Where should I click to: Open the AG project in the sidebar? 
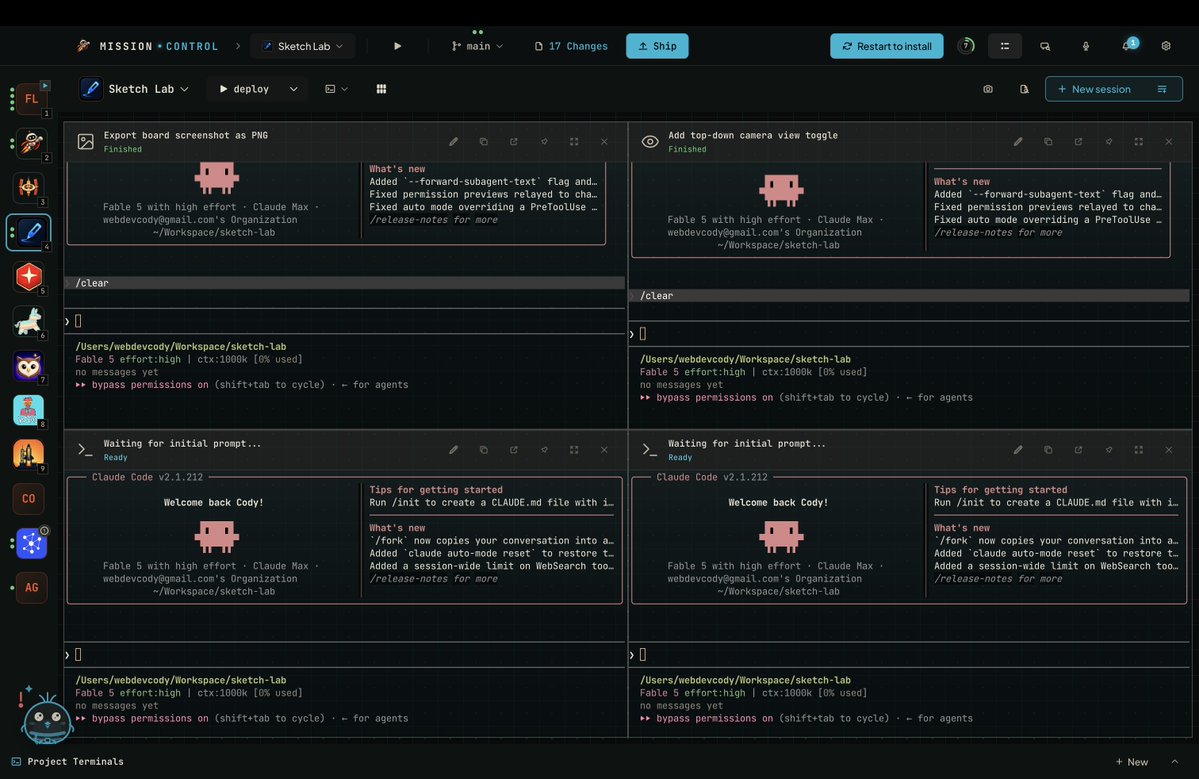pos(31,588)
